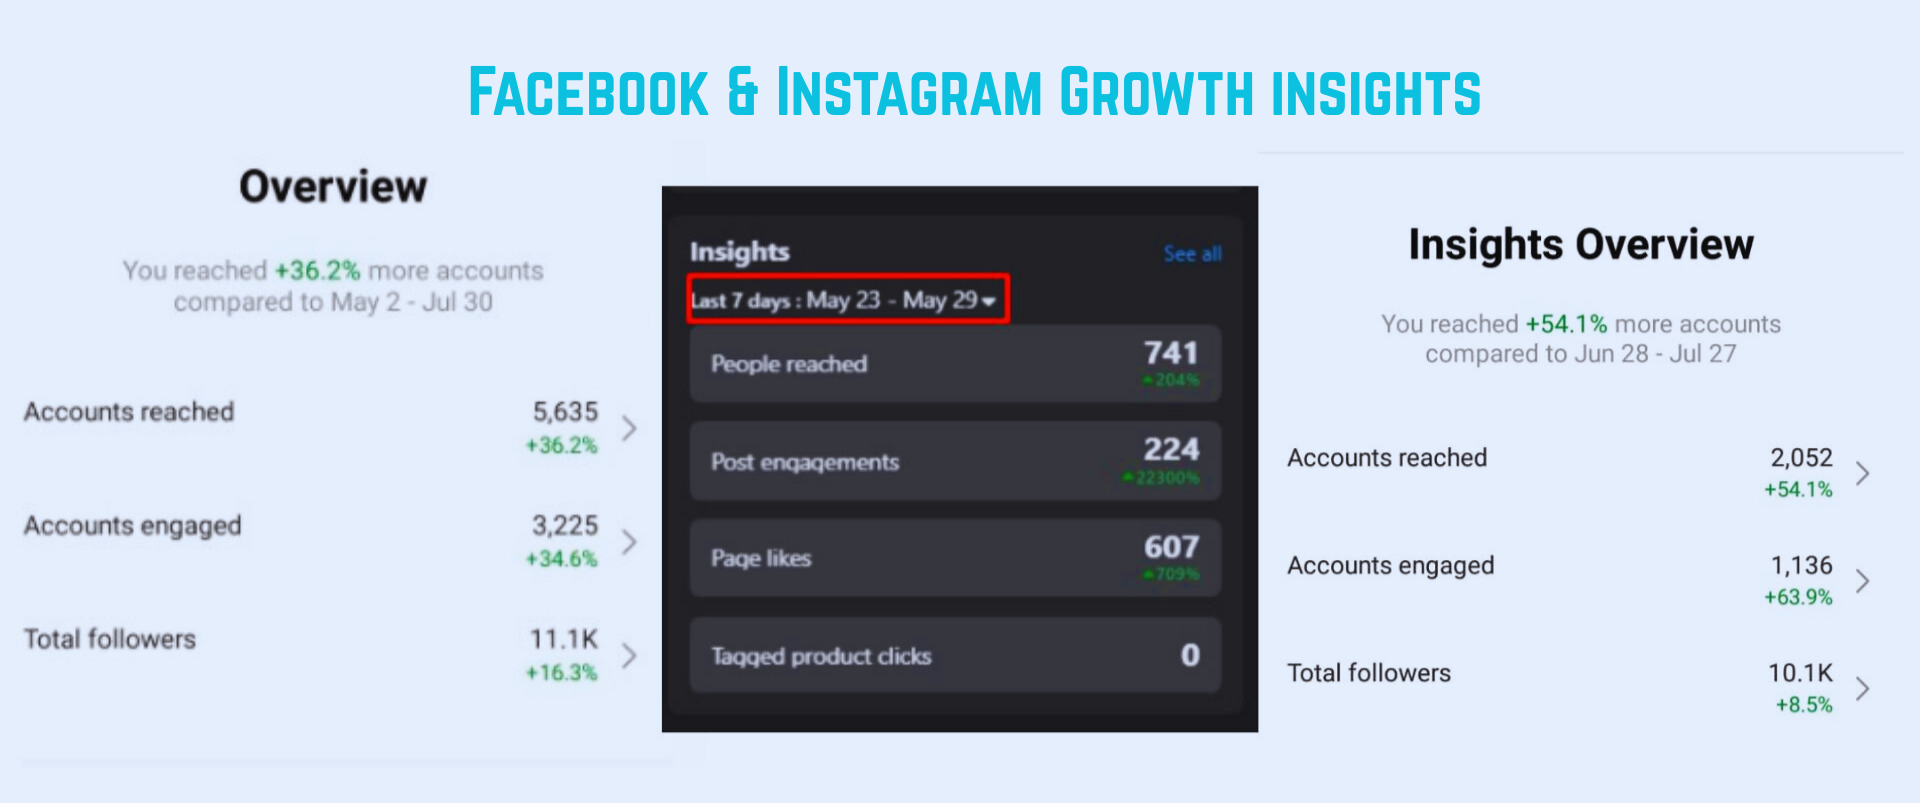Open the People reached insight card
Viewport: 1920px width, 803px height.
tap(953, 363)
